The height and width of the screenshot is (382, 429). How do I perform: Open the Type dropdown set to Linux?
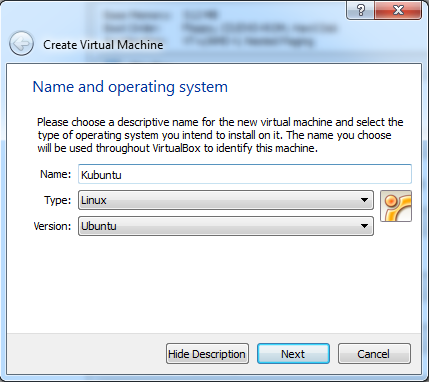point(226,200)
